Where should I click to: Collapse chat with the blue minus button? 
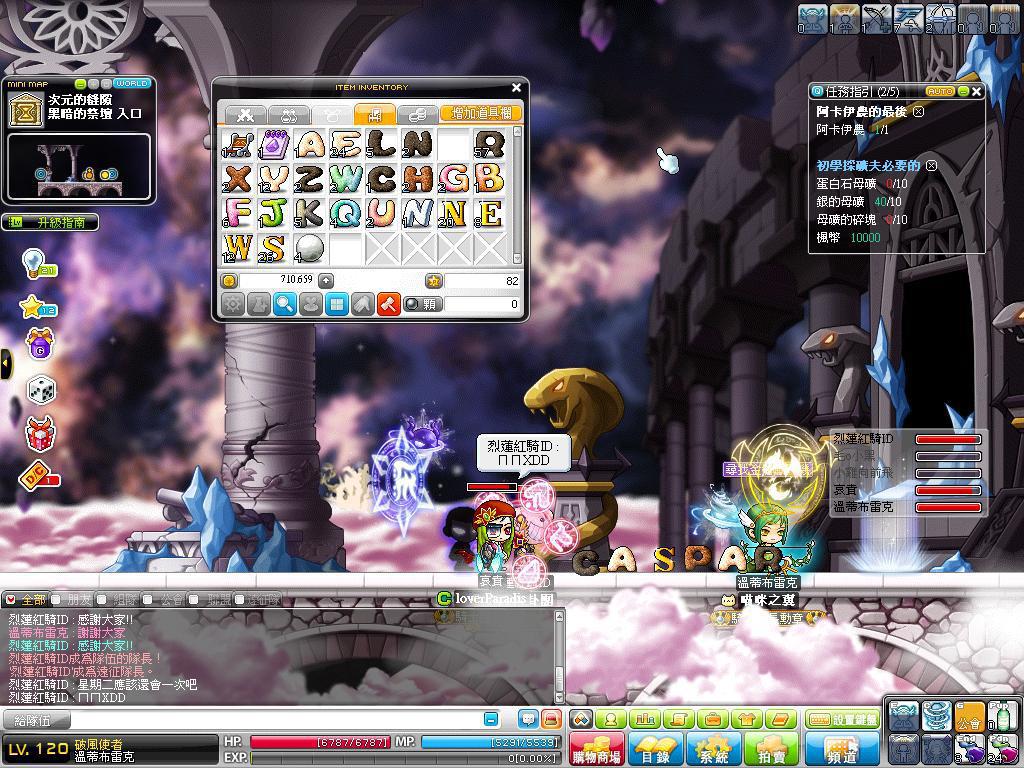click(491, 720)
